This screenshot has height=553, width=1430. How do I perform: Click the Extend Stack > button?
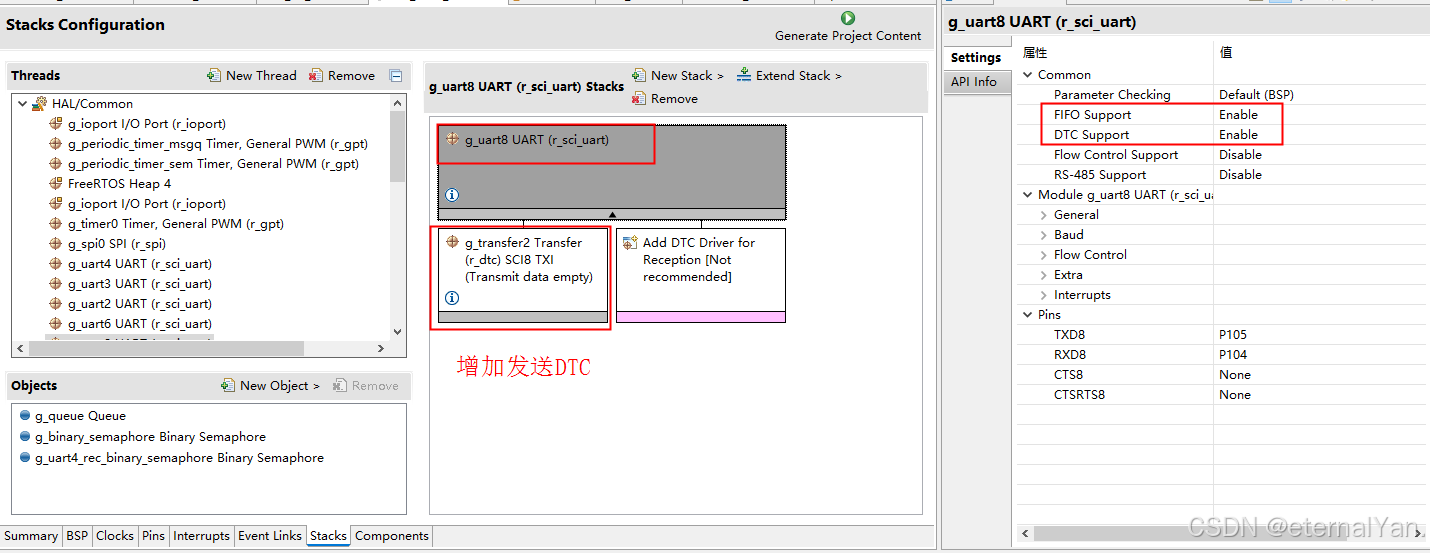click(x=789, y=75)
